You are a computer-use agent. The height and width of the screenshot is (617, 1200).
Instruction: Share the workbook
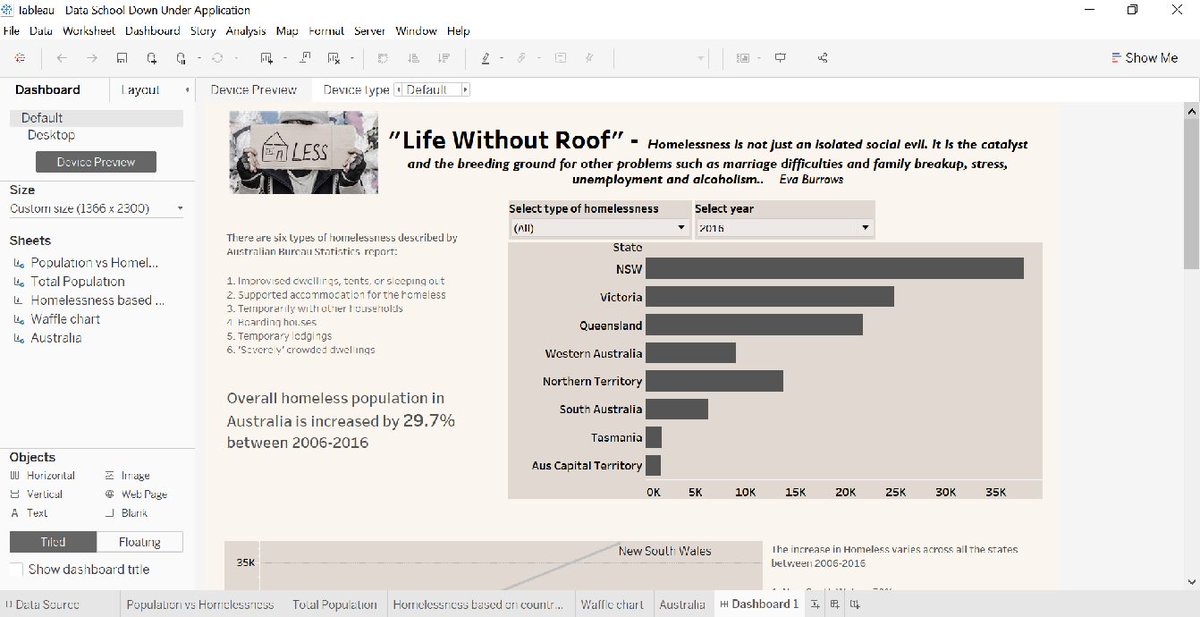coord(822,57)
